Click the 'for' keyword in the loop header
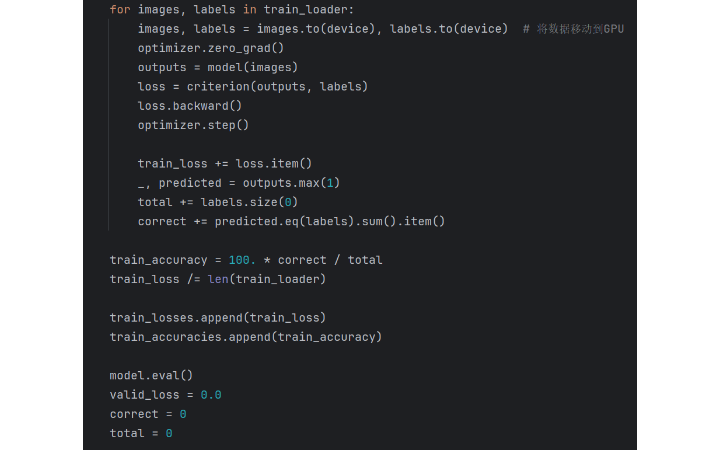Screen dimensions: 720x450 click(x=120, y=10)
